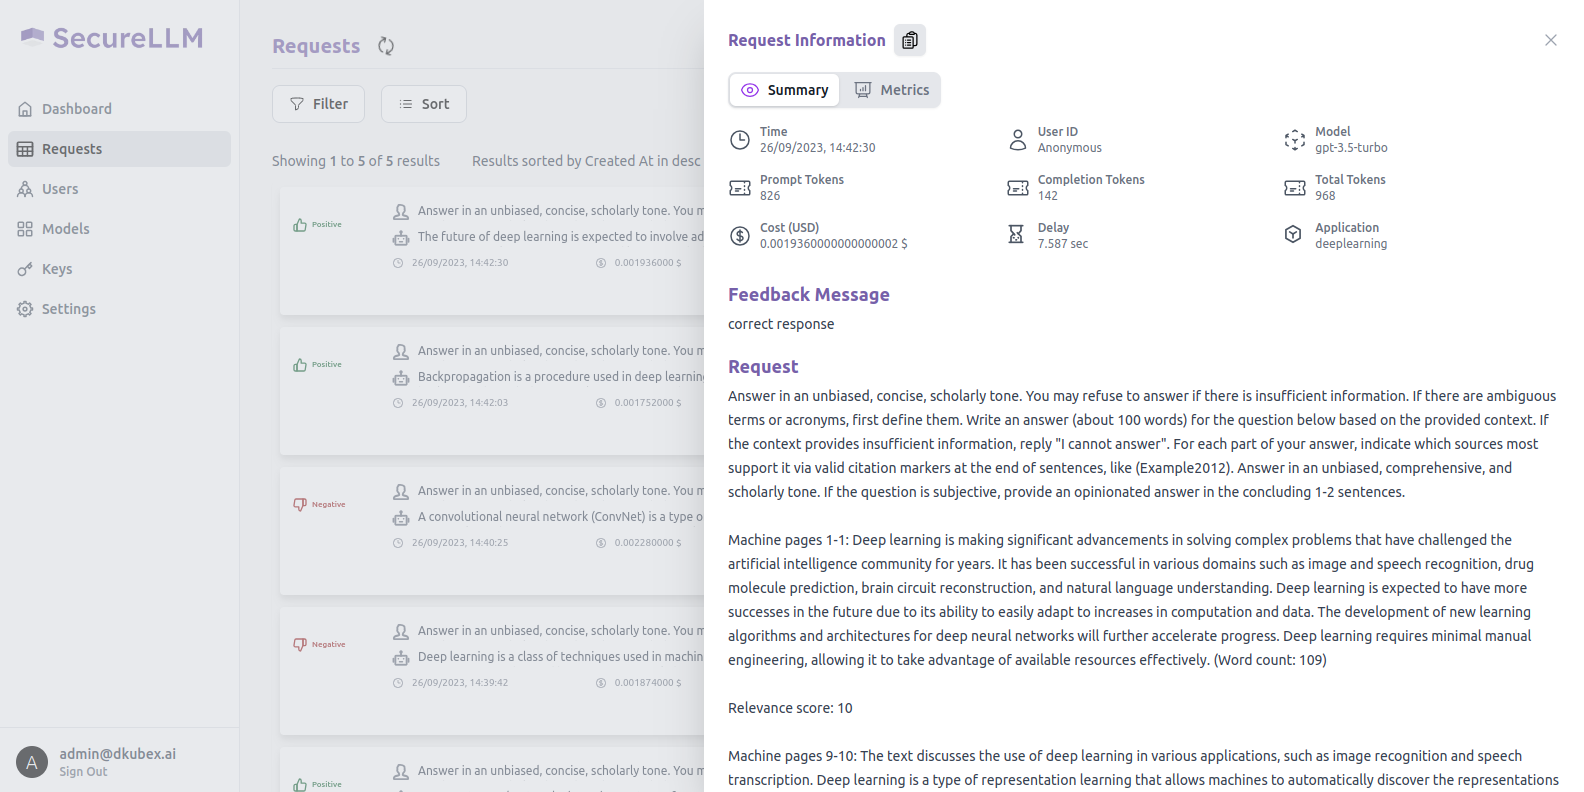The image size is (1584, 792).
Task: Click the thumbs-down Negative icon on third request
Action: [300, 505]
